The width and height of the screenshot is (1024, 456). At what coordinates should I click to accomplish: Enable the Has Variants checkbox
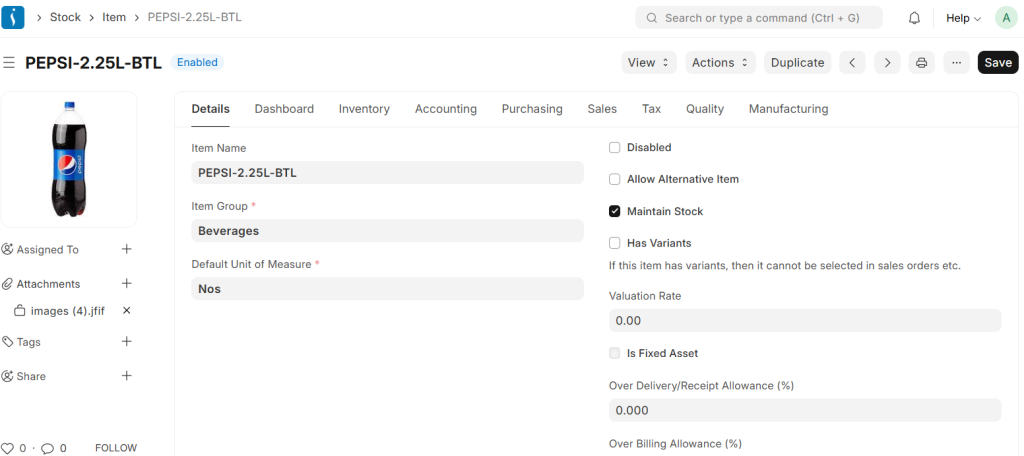pos(614,243)
